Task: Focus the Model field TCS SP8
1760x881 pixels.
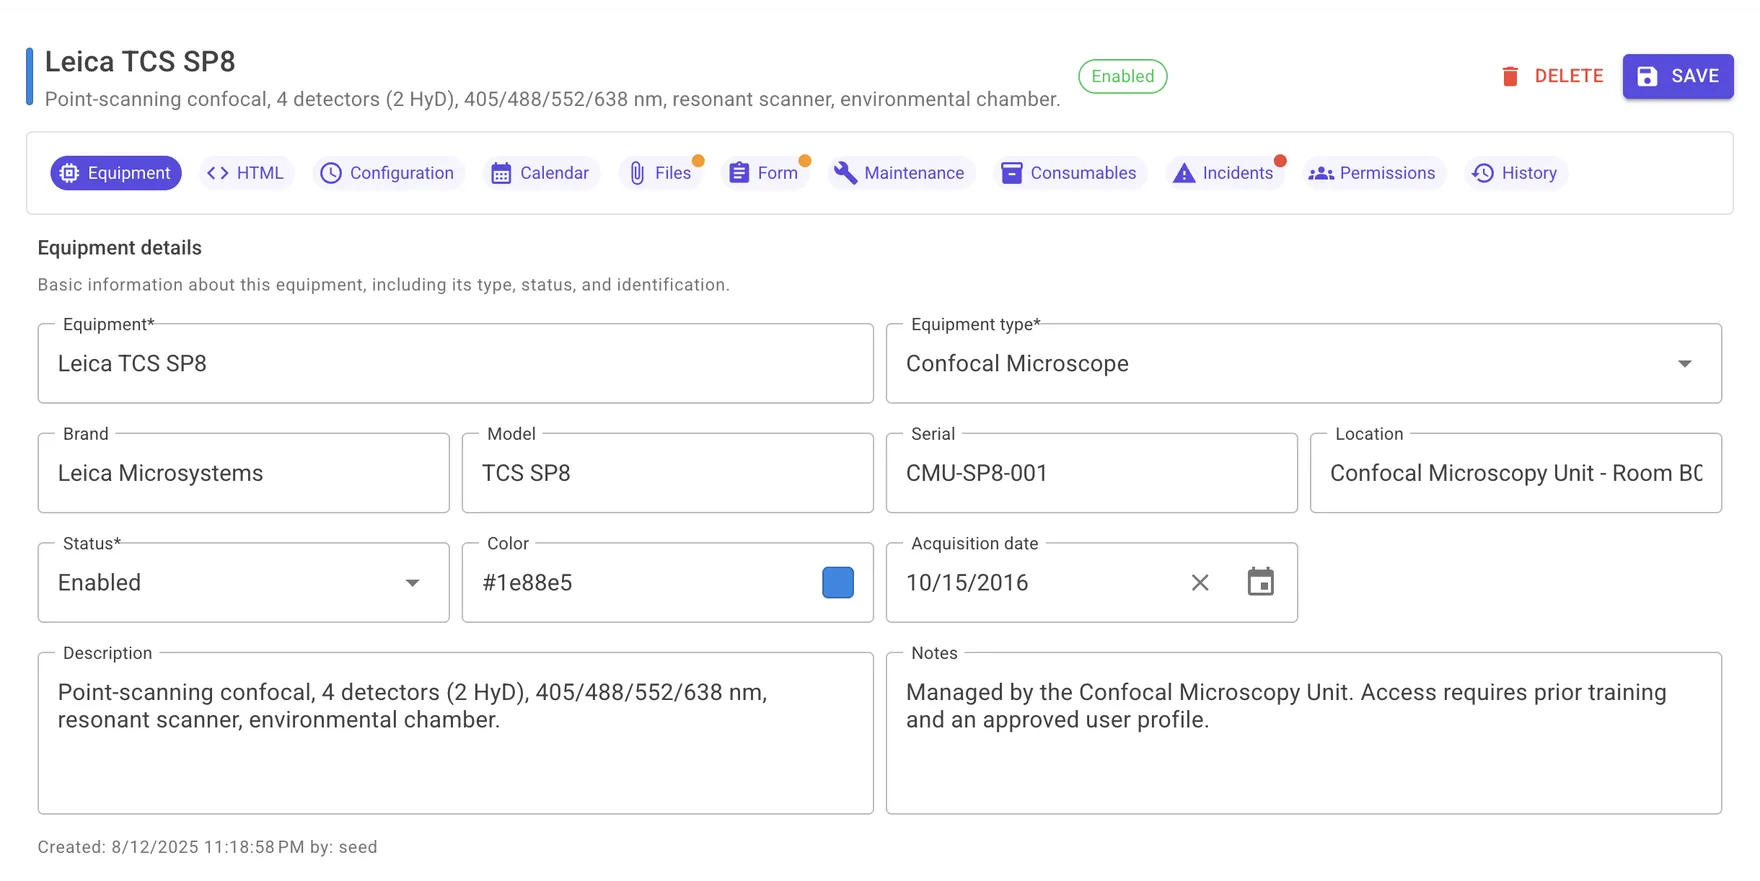Action: [x=668, y=473]
